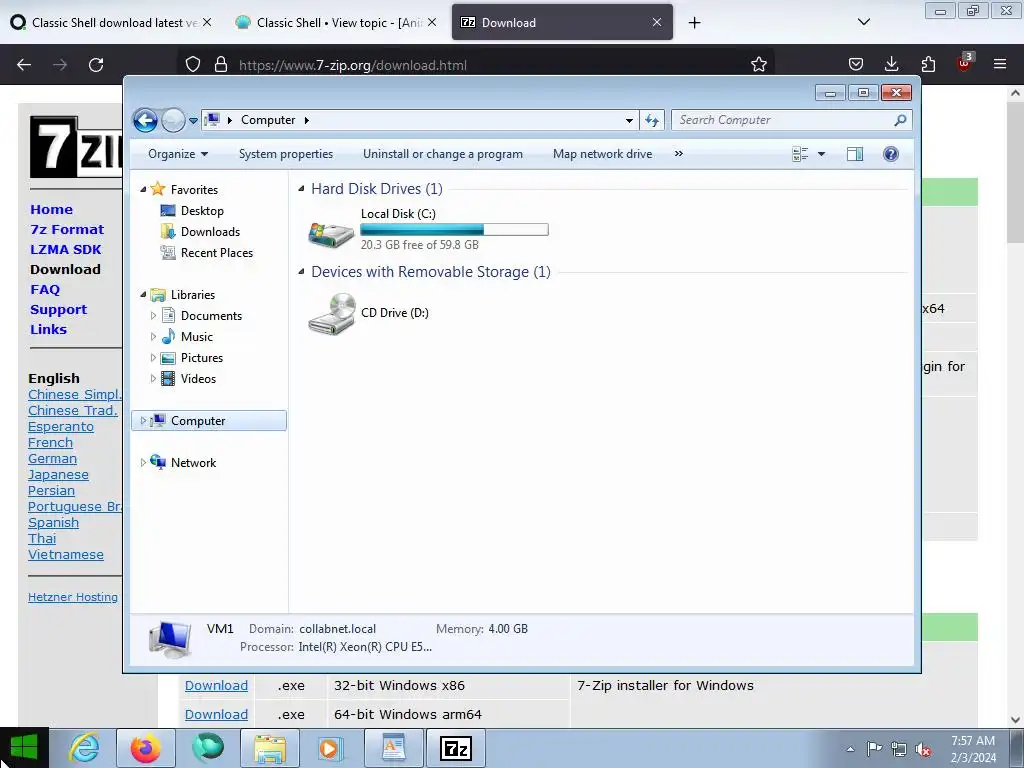
Task: Expand the Music library
Action: 153,337
